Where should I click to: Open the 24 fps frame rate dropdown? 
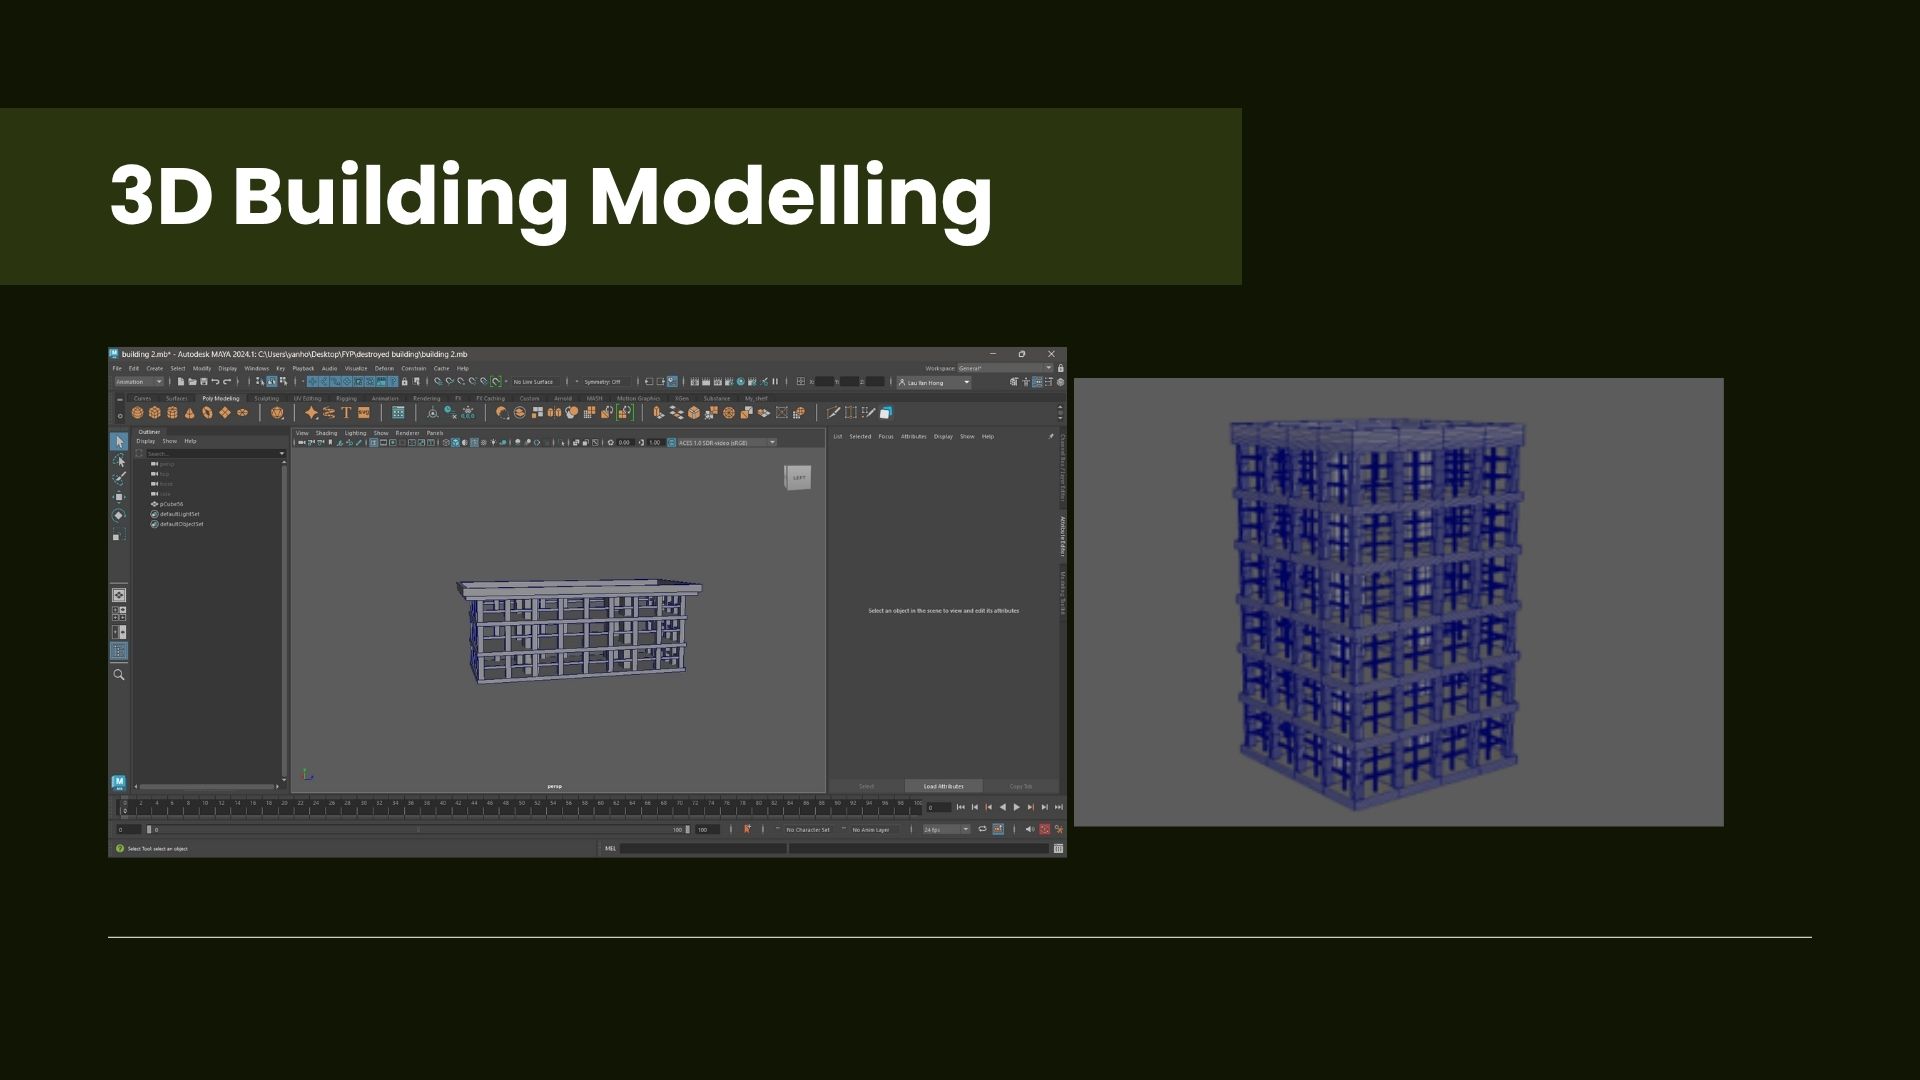[x=946, y=830]
